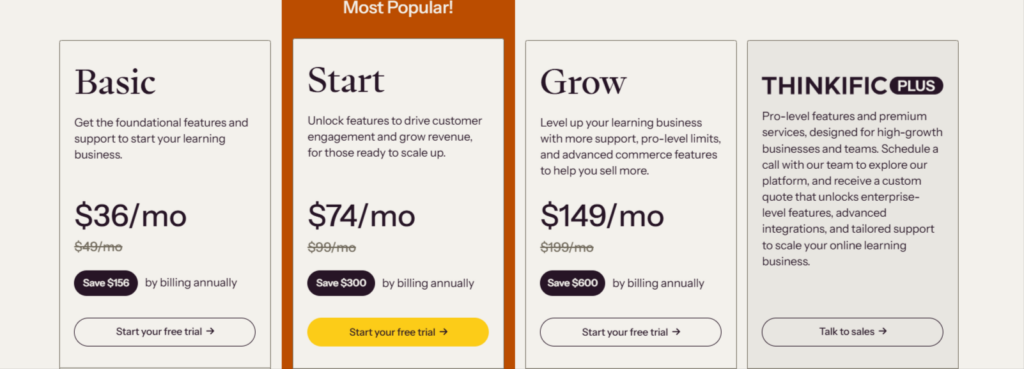Click the Basic plan heading
The height and width of the screenshot is (369, 1024).
point(115,82)
